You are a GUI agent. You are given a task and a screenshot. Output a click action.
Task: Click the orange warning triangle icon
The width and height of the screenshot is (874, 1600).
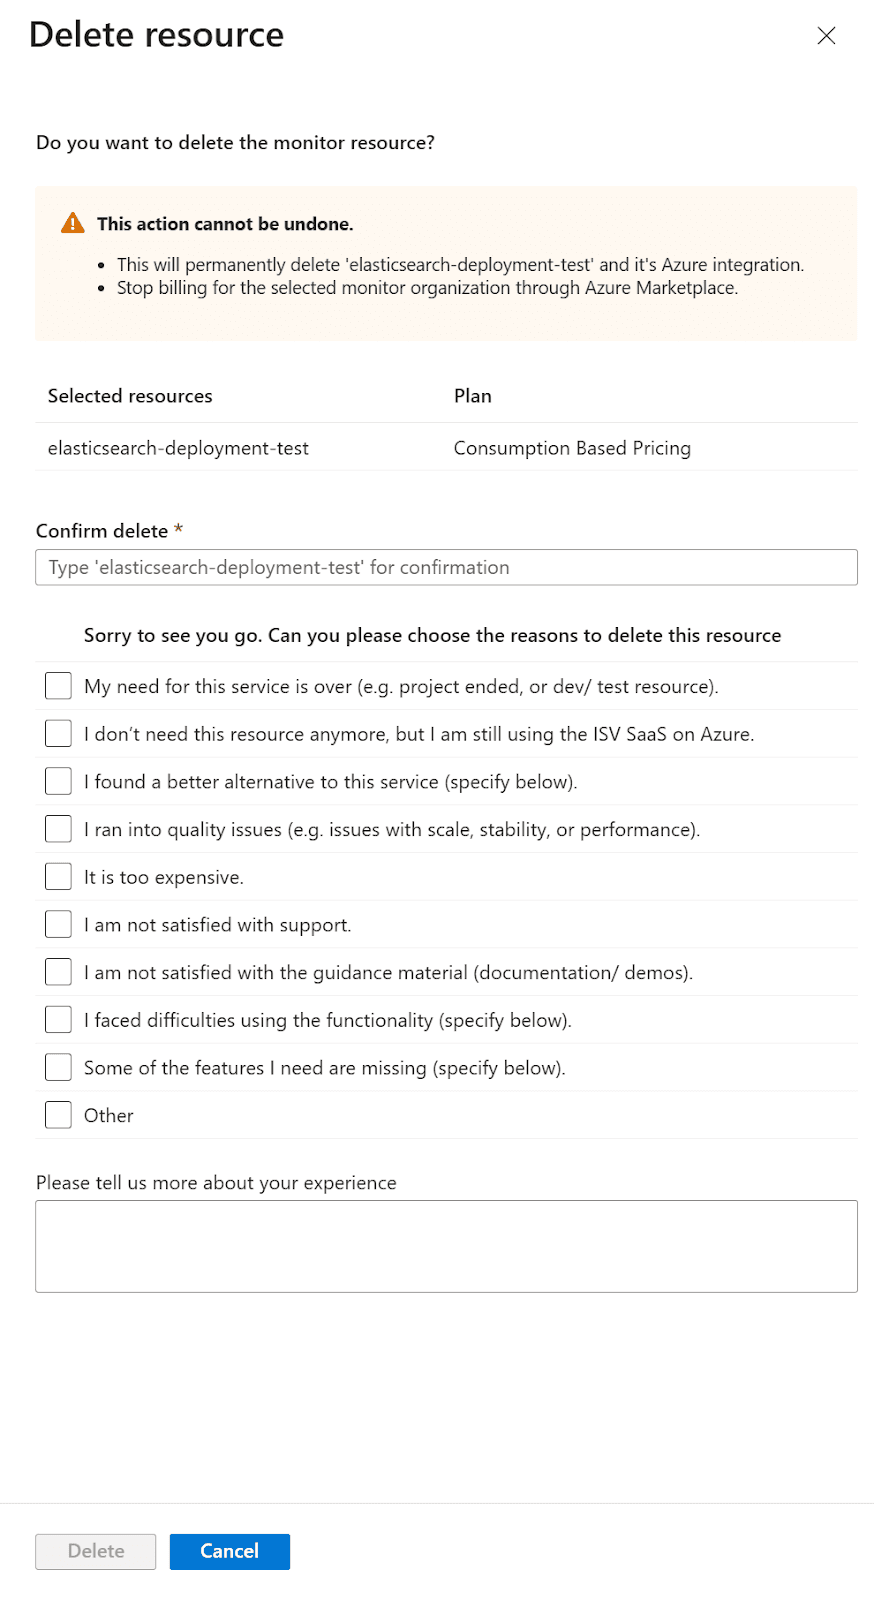[71, 223]
